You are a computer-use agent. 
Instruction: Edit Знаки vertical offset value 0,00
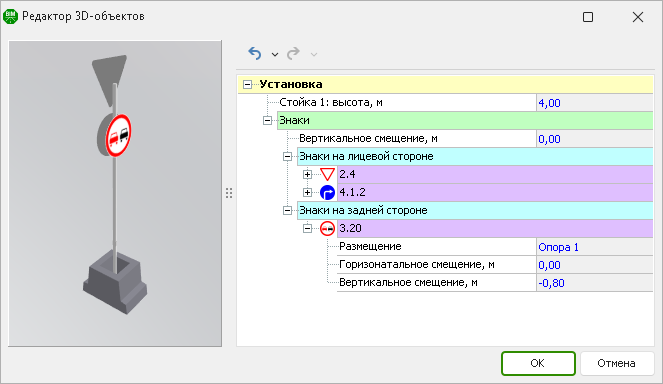coord(595,139)
